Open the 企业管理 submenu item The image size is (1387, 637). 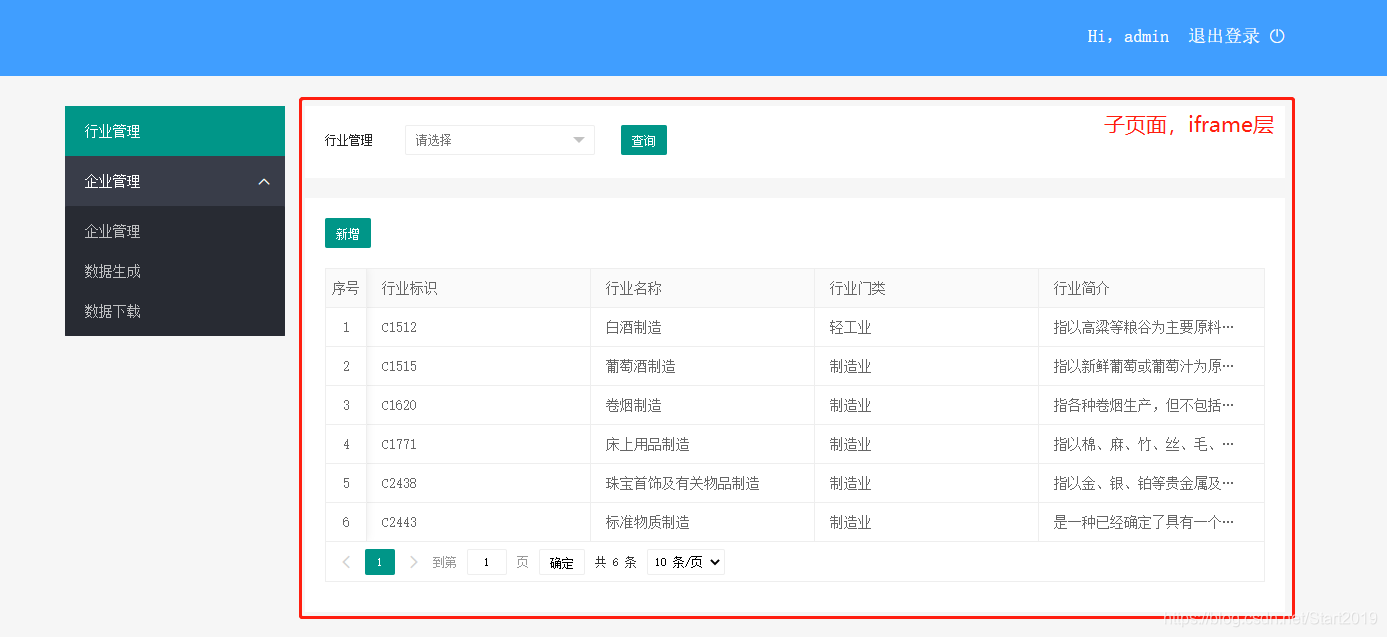113,231
